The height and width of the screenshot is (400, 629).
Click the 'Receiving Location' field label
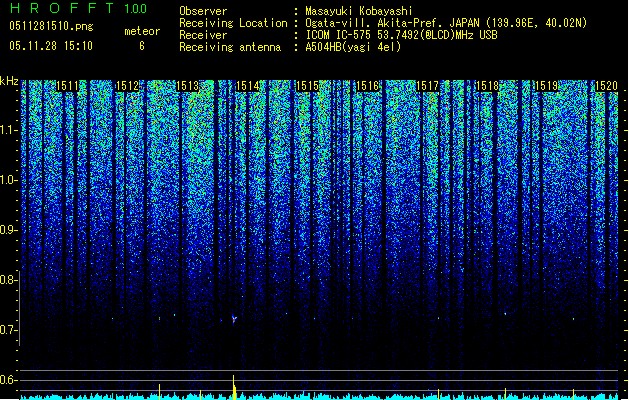coord(233,23)
